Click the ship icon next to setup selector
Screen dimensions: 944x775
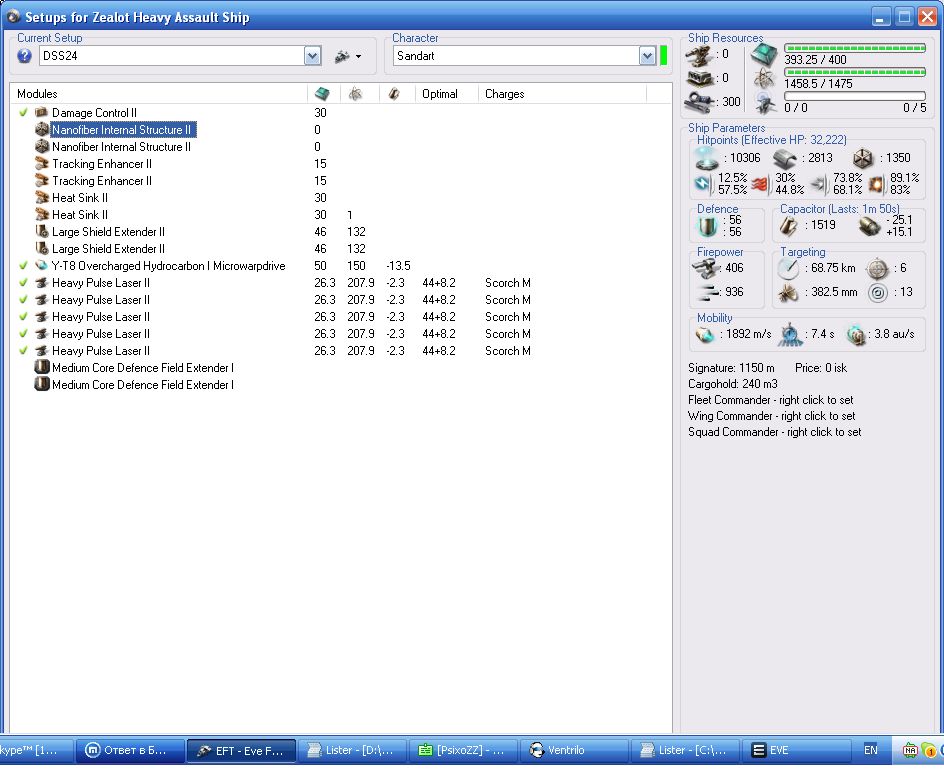[342, 57]
